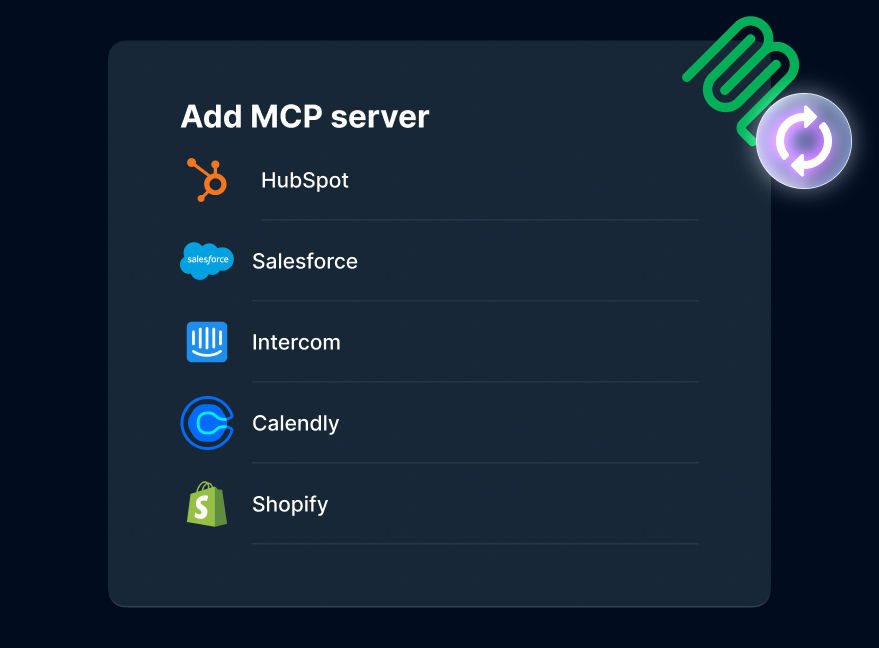This screenshot has height=648, width=879.
Task: Choose the Intercom server name
Action: 296,343
